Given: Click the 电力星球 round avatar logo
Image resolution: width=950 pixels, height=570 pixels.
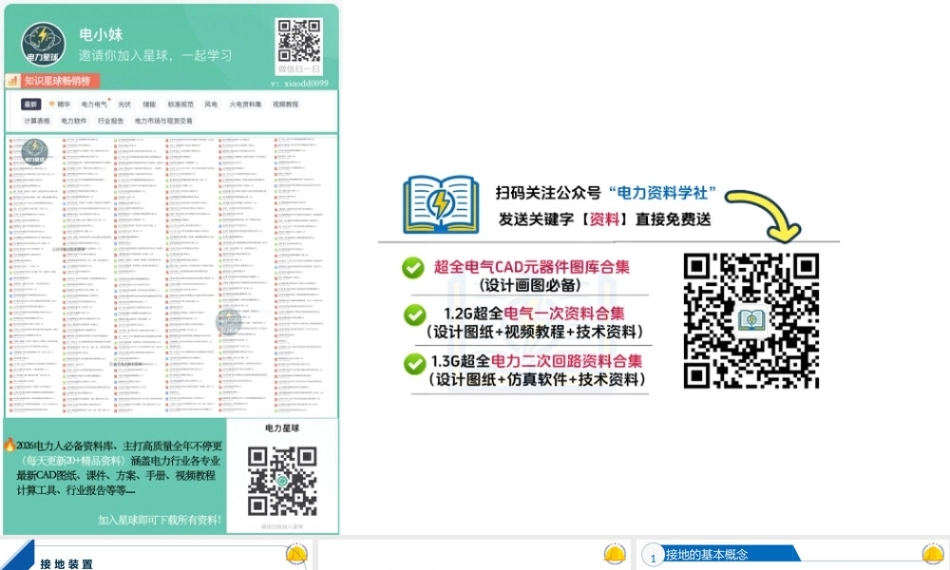Looking at the screenshot, I should tap(43, 45).
